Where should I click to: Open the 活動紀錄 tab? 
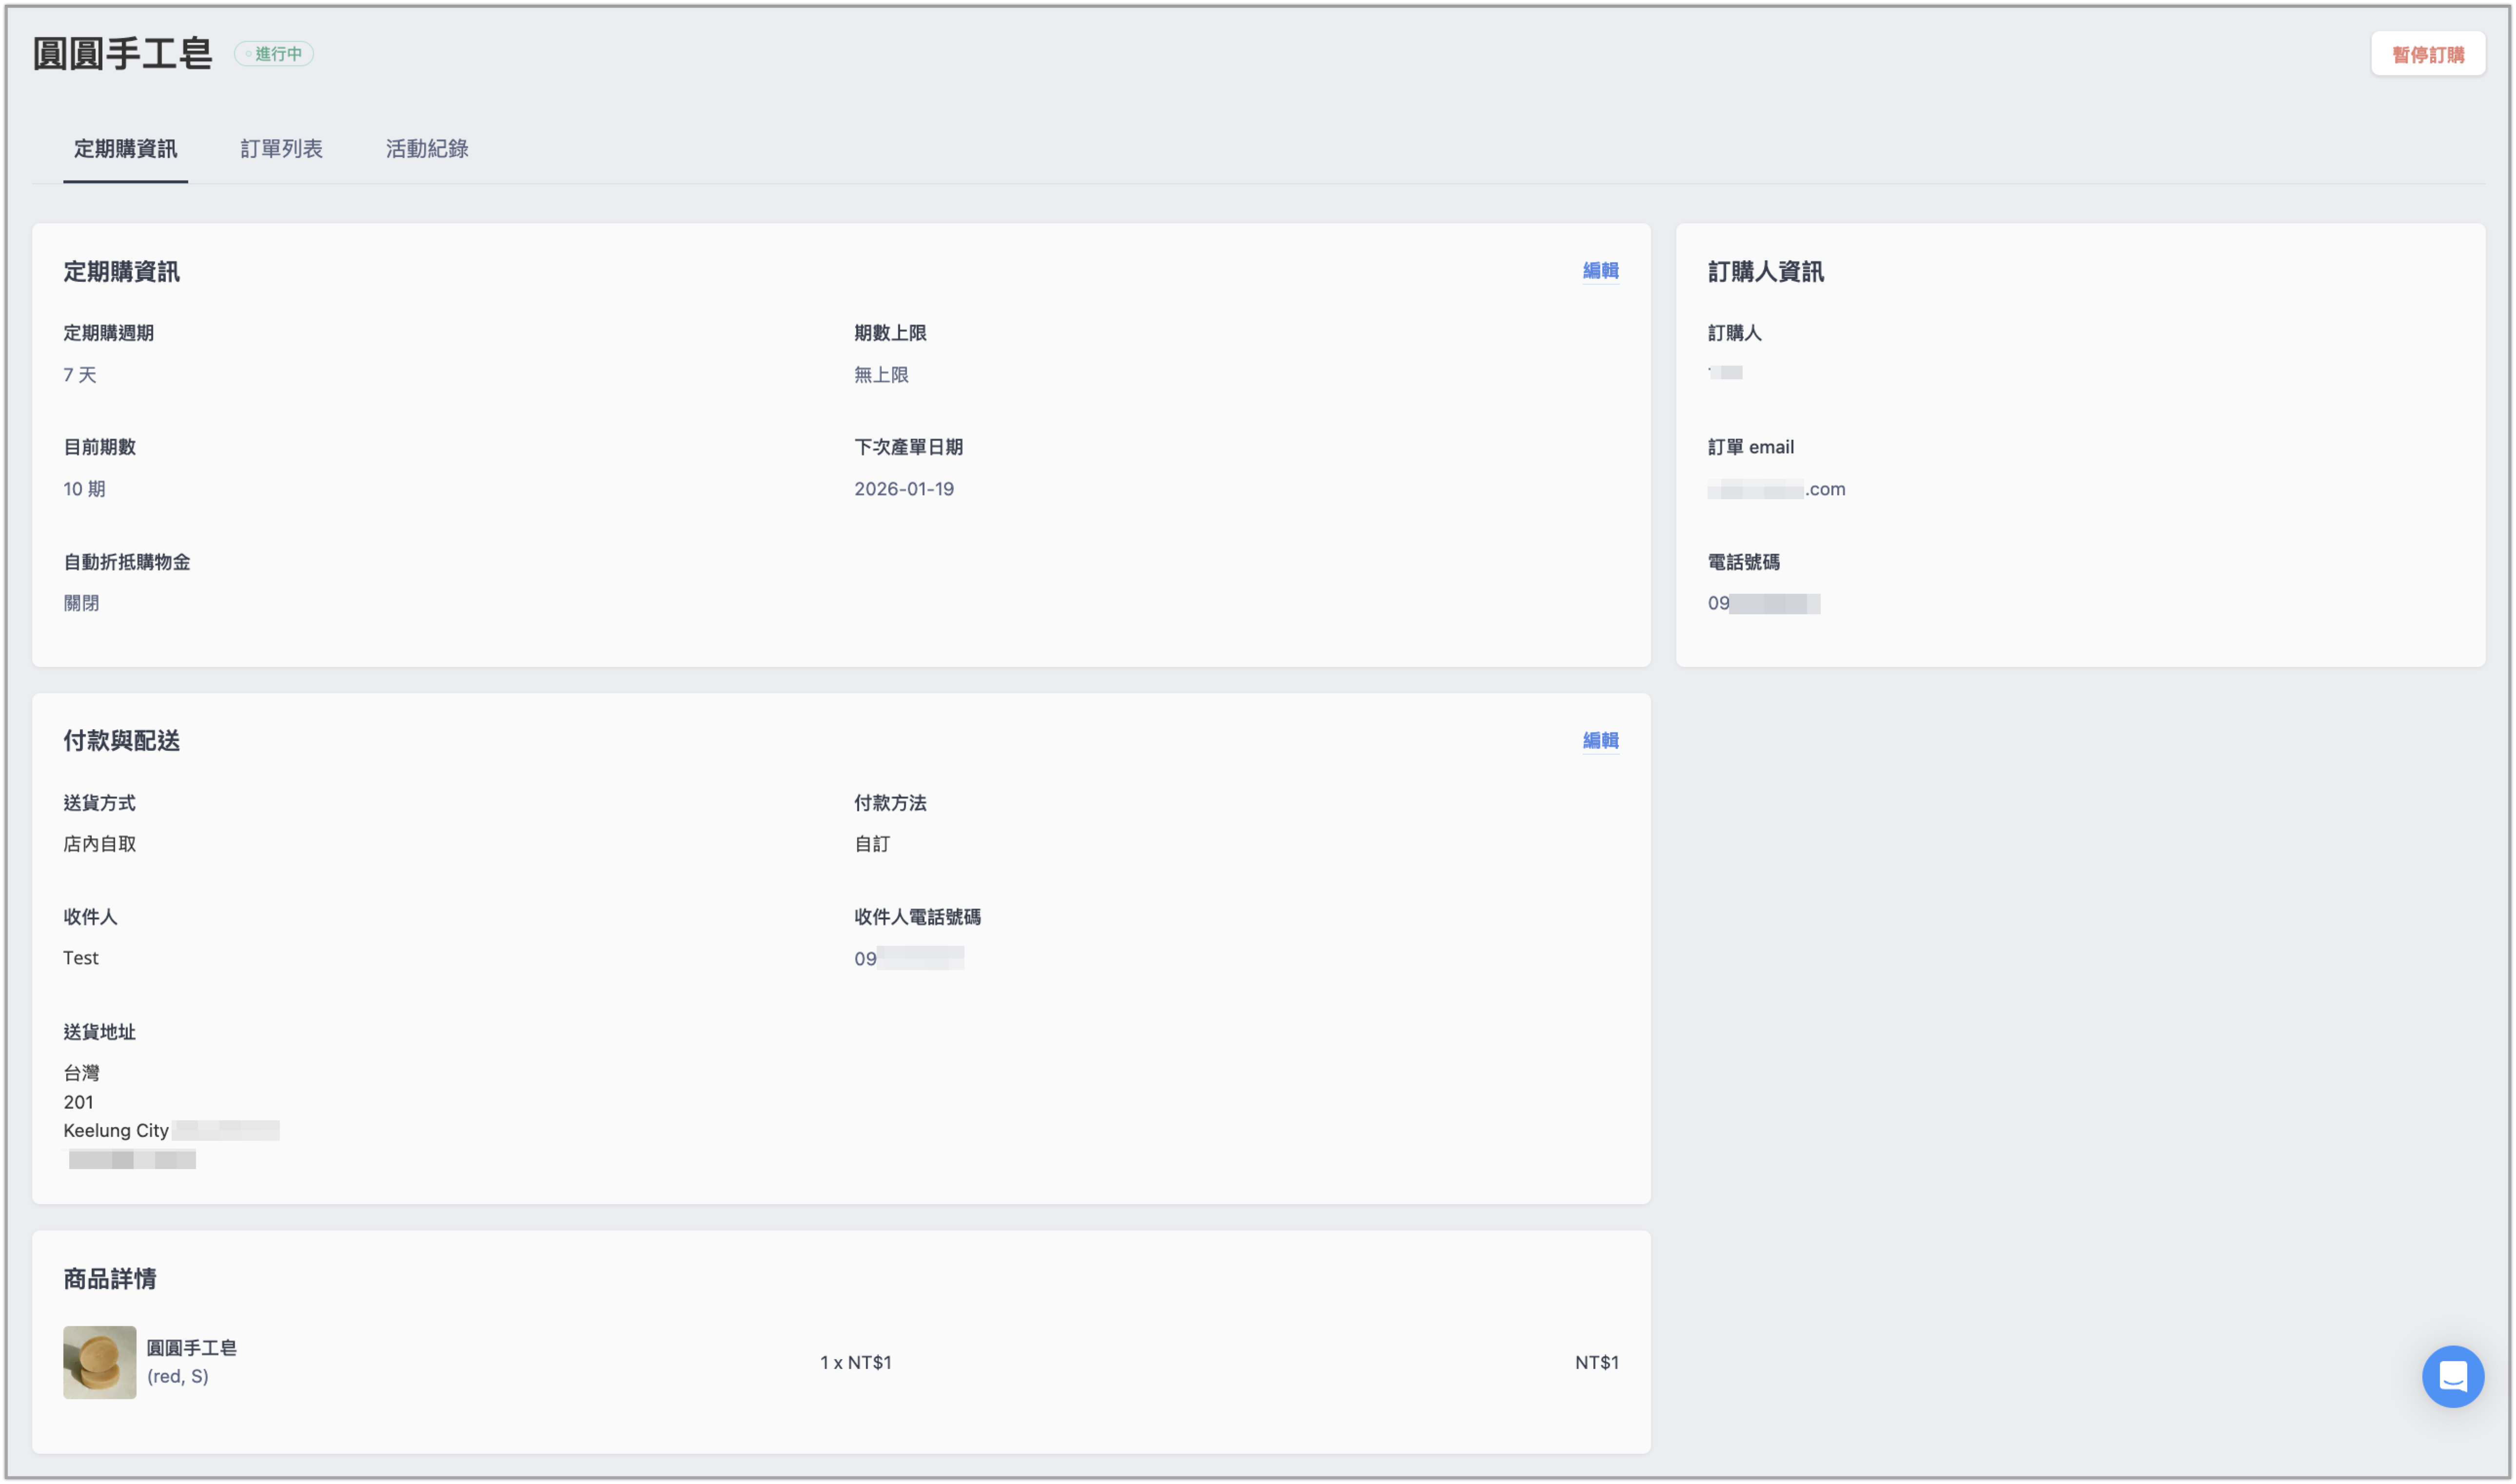[427, 149]
